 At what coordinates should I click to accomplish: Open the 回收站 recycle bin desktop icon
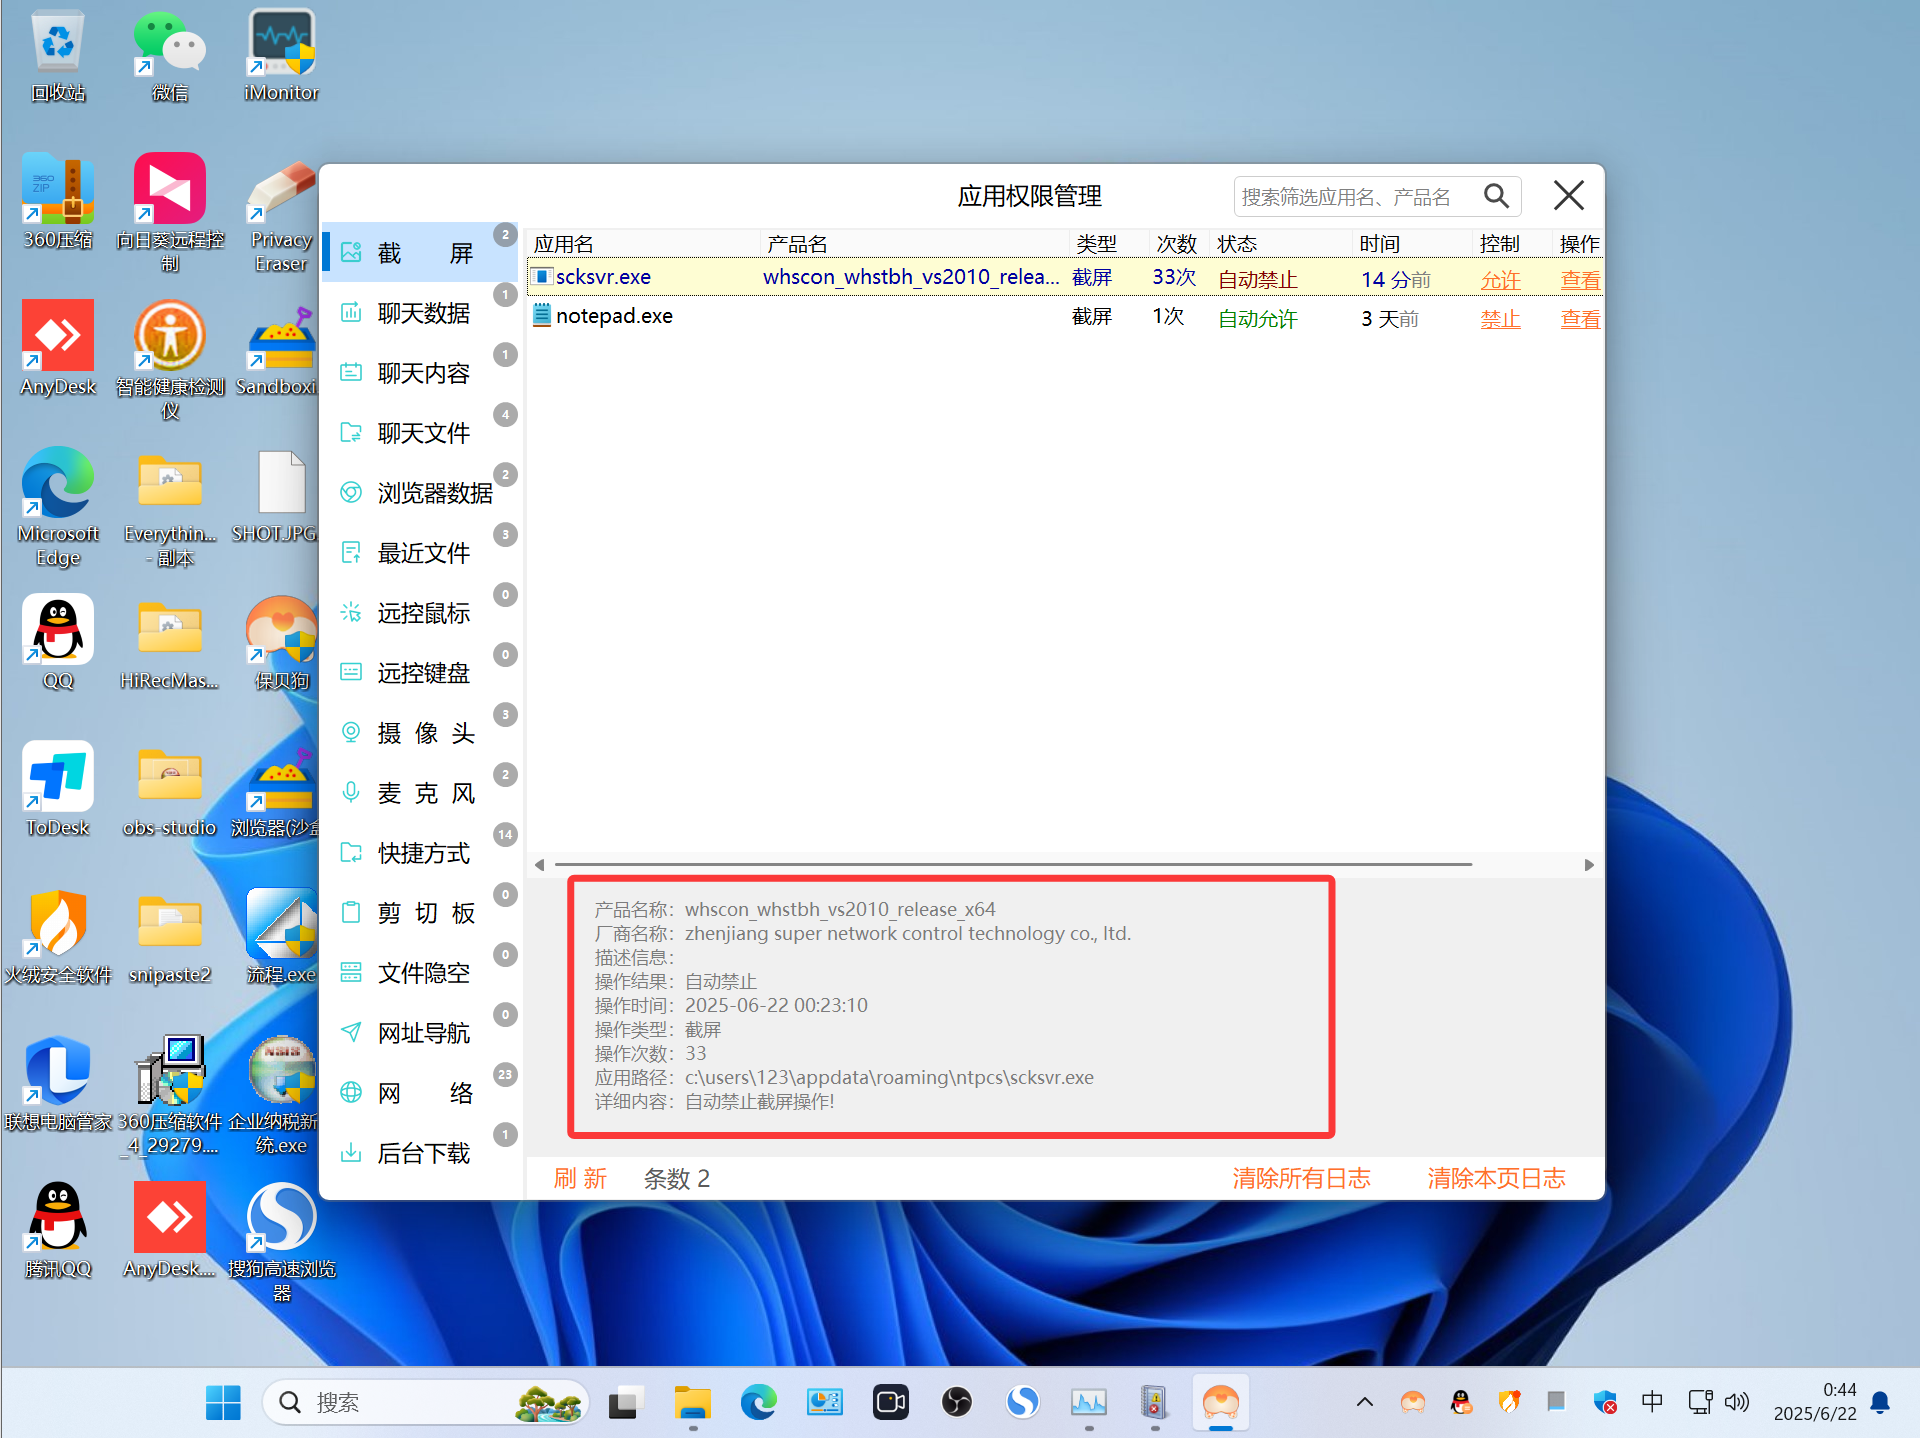point(58,57)
